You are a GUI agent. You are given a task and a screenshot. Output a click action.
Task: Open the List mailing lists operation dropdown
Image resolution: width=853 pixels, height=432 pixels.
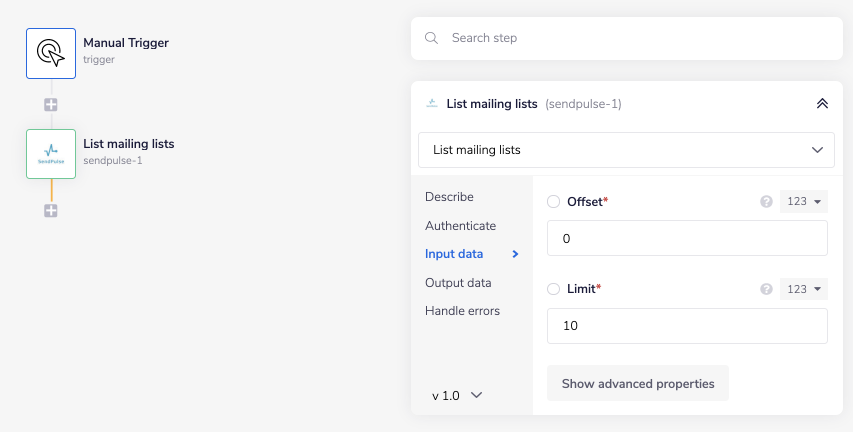tap(626, 150)
